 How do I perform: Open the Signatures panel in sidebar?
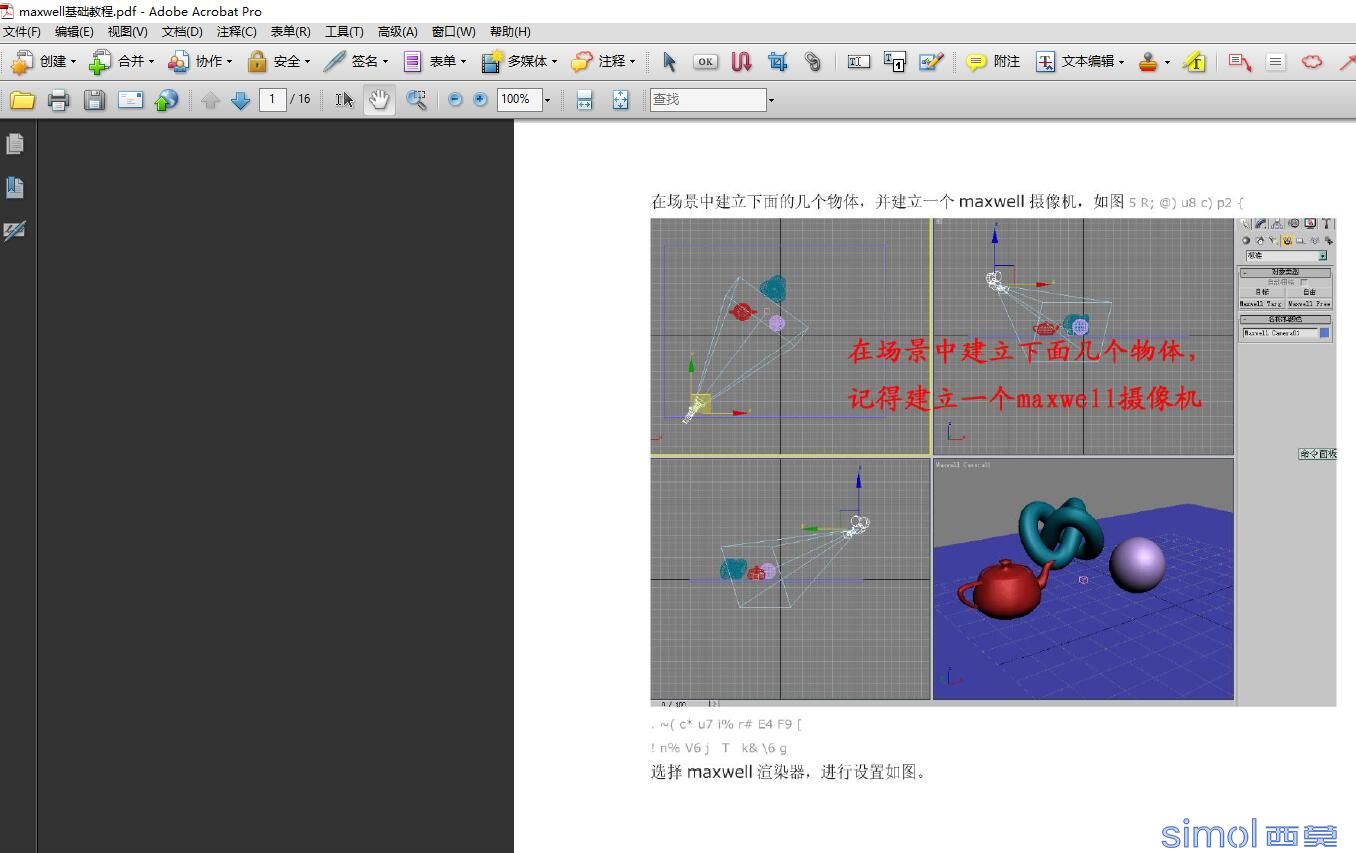pos(15,230)
